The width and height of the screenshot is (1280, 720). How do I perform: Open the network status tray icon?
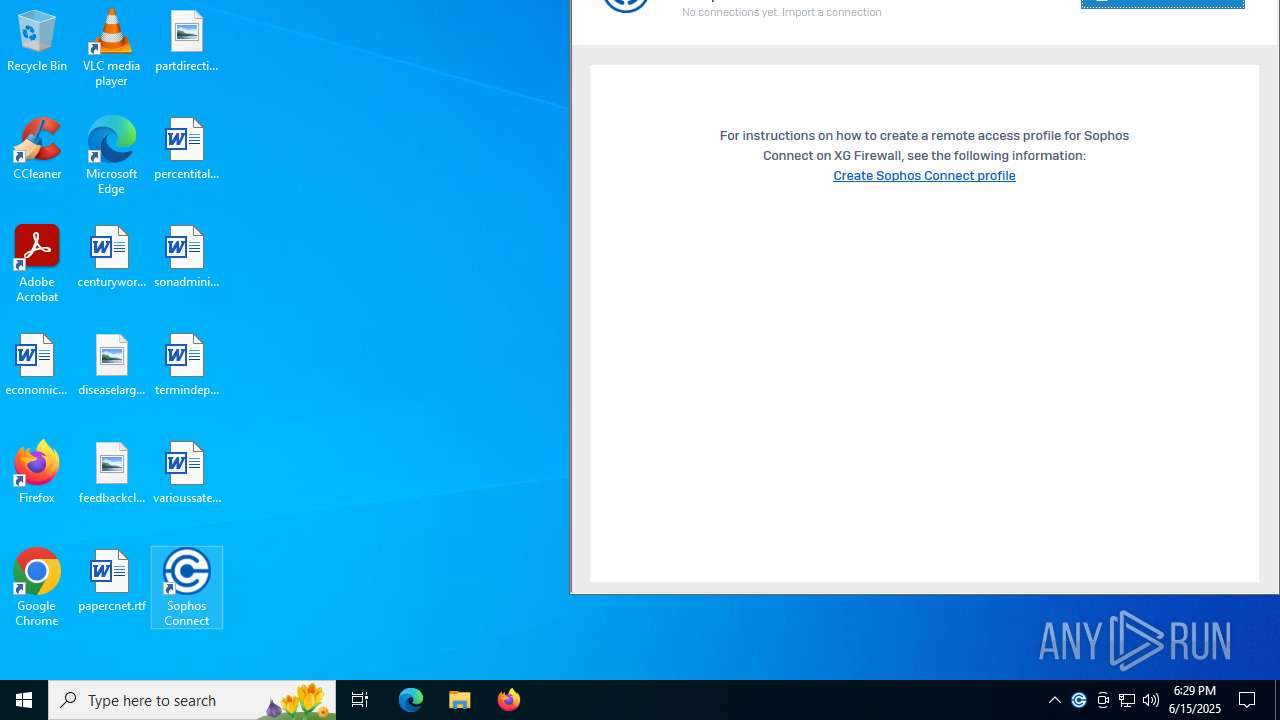[1127, 700]
